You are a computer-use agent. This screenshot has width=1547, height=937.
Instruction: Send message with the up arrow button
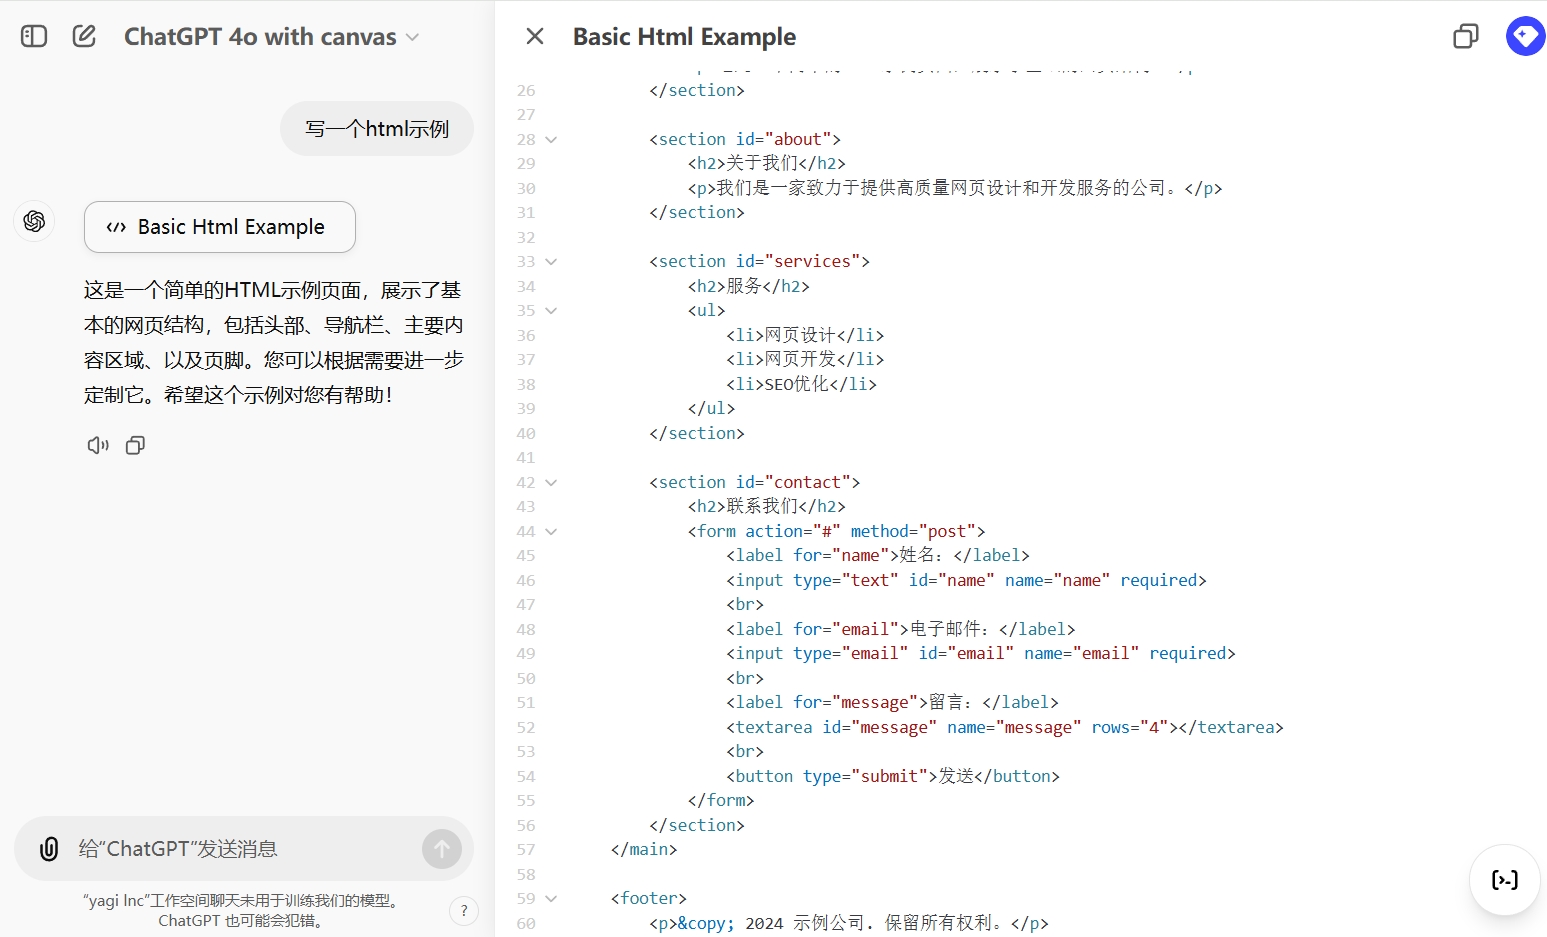pyautogui.click(x=442, y=849)
